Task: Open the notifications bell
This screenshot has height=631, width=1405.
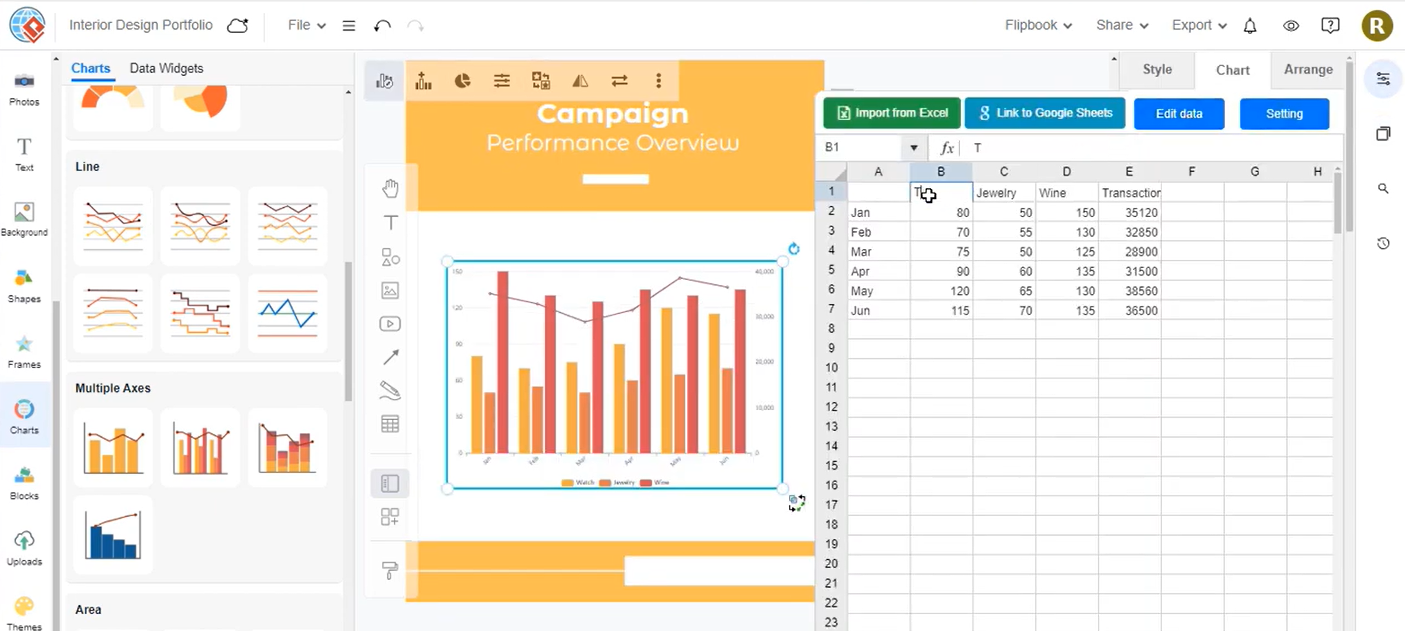Action: 1250,26
